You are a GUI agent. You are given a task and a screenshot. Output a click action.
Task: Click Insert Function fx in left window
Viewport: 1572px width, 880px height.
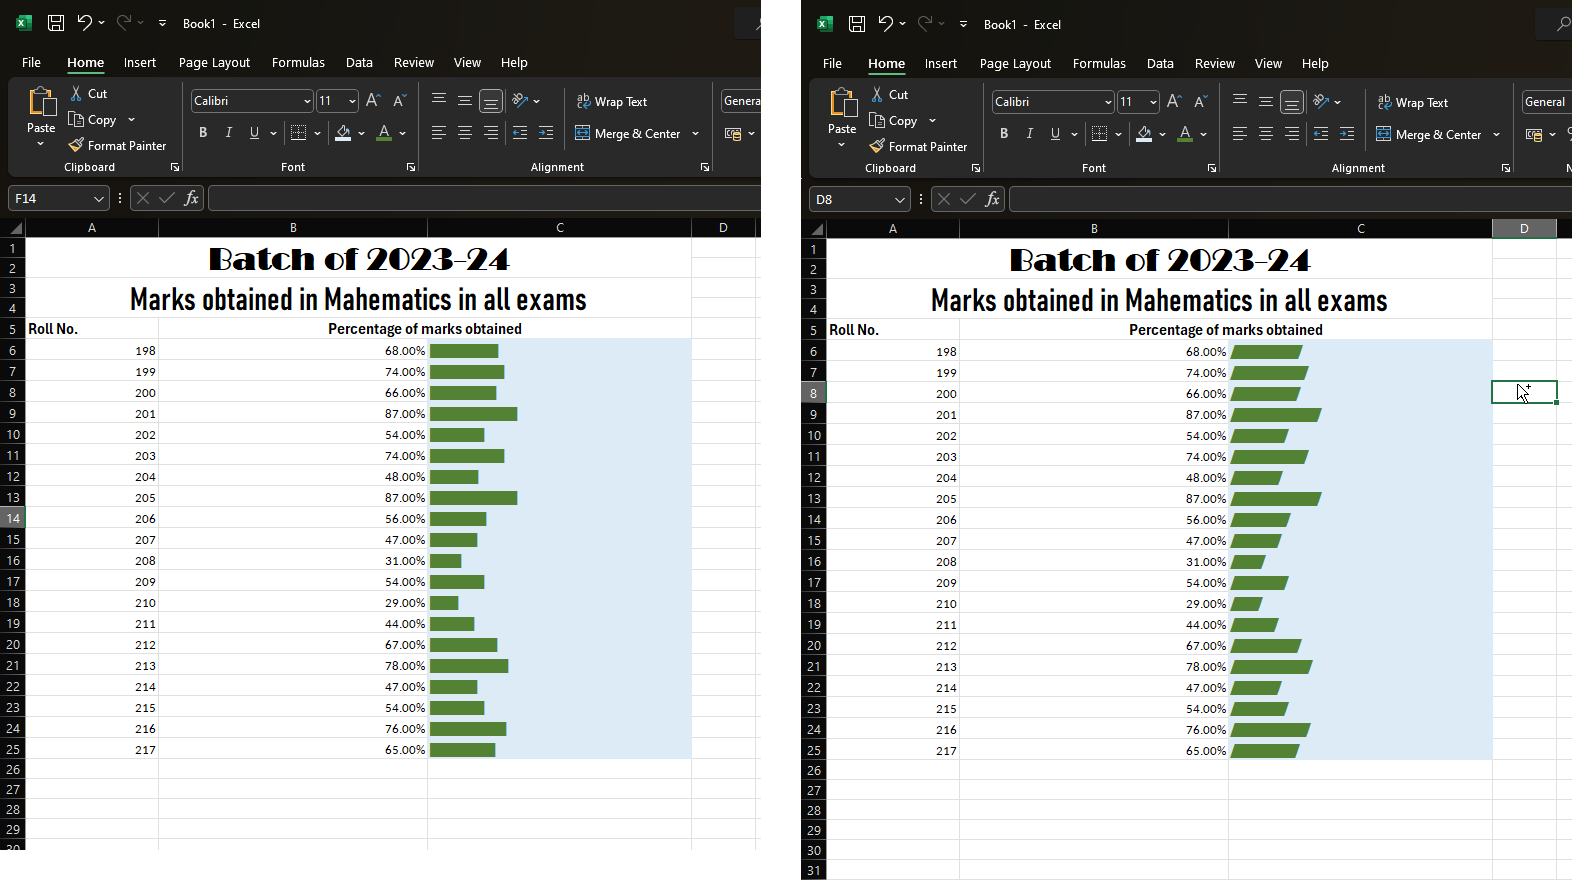point(191,198)
